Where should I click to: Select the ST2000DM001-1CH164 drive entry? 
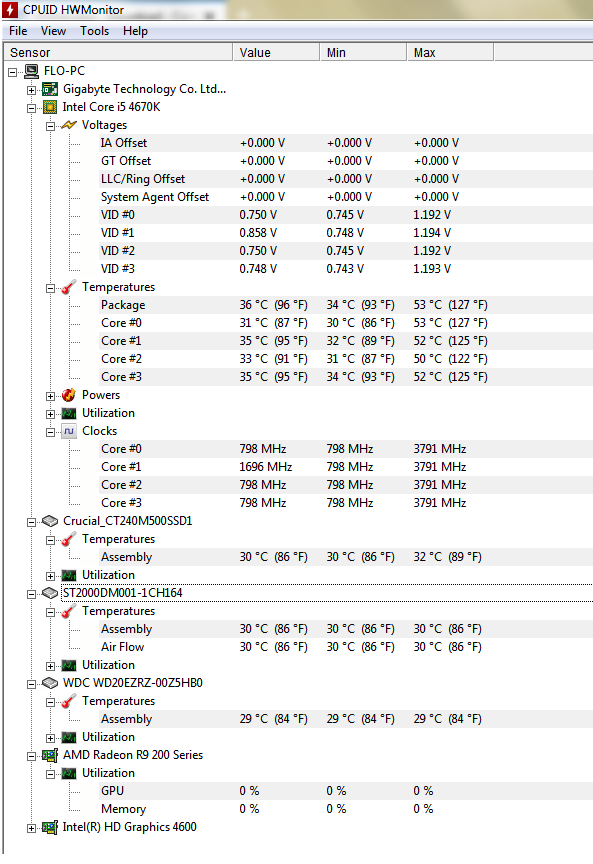122,593
